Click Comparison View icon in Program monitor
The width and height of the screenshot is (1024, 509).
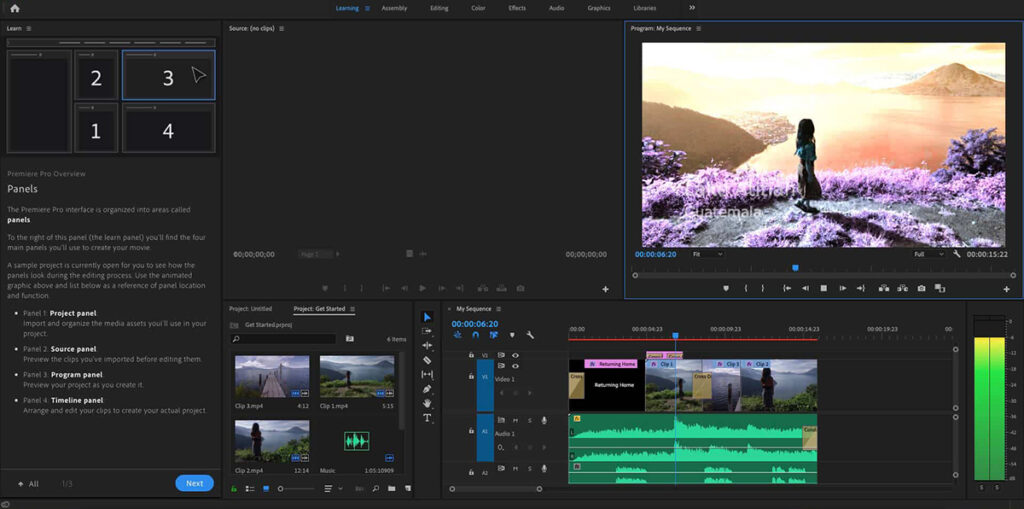pos(940,288)
